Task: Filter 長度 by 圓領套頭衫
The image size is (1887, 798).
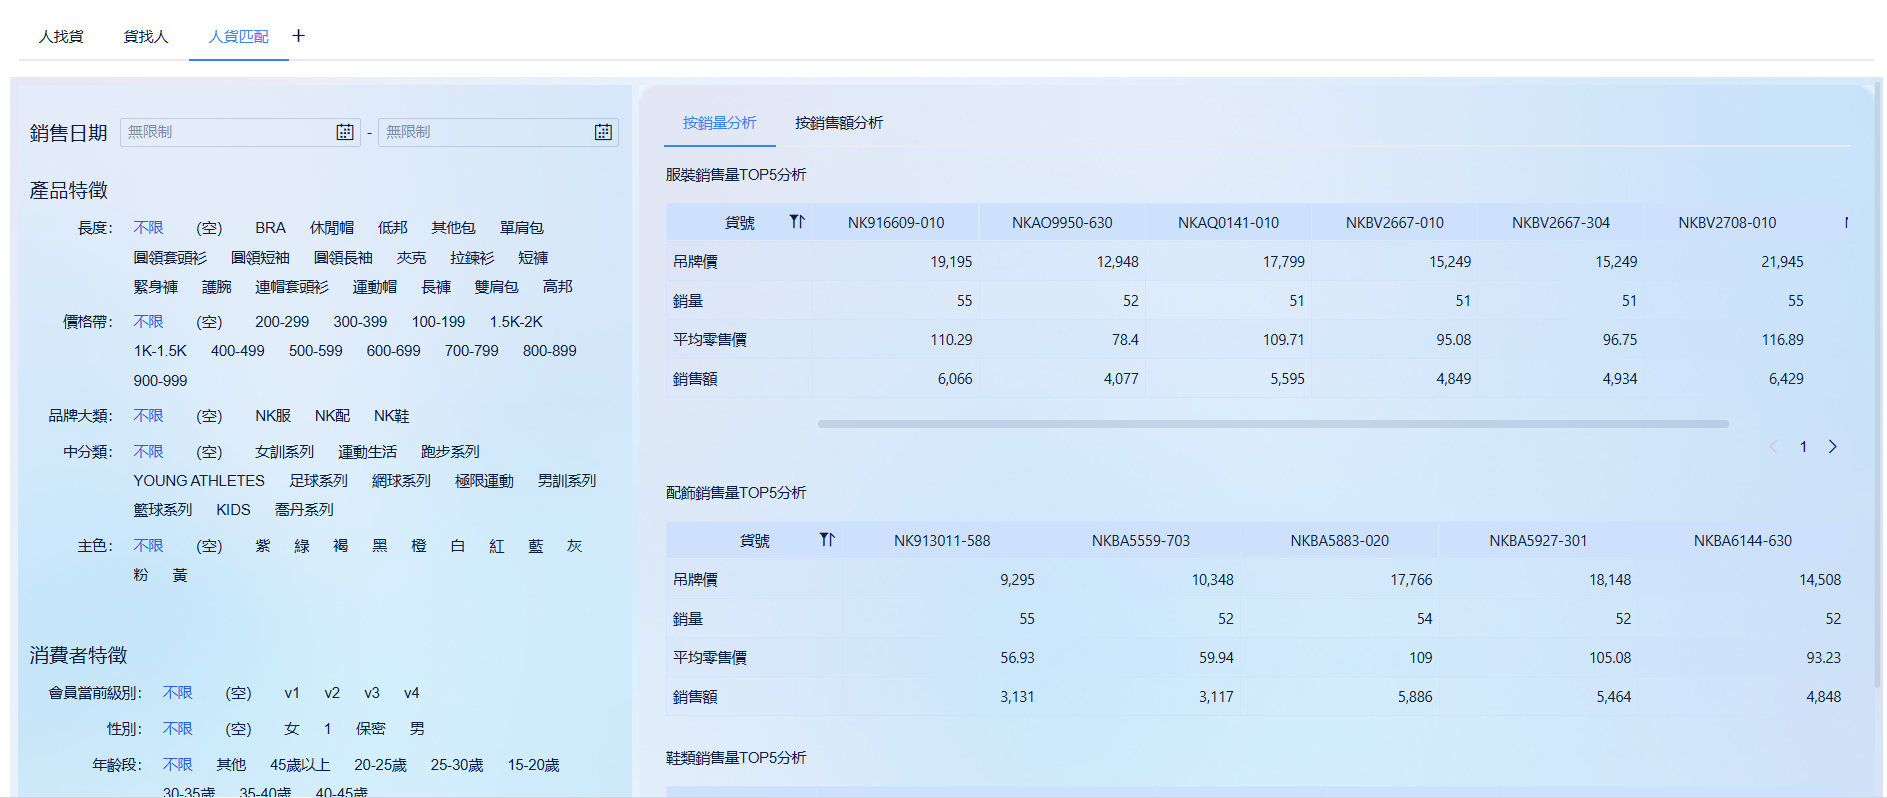Action: pyautogui.click(x=170, y=258)
